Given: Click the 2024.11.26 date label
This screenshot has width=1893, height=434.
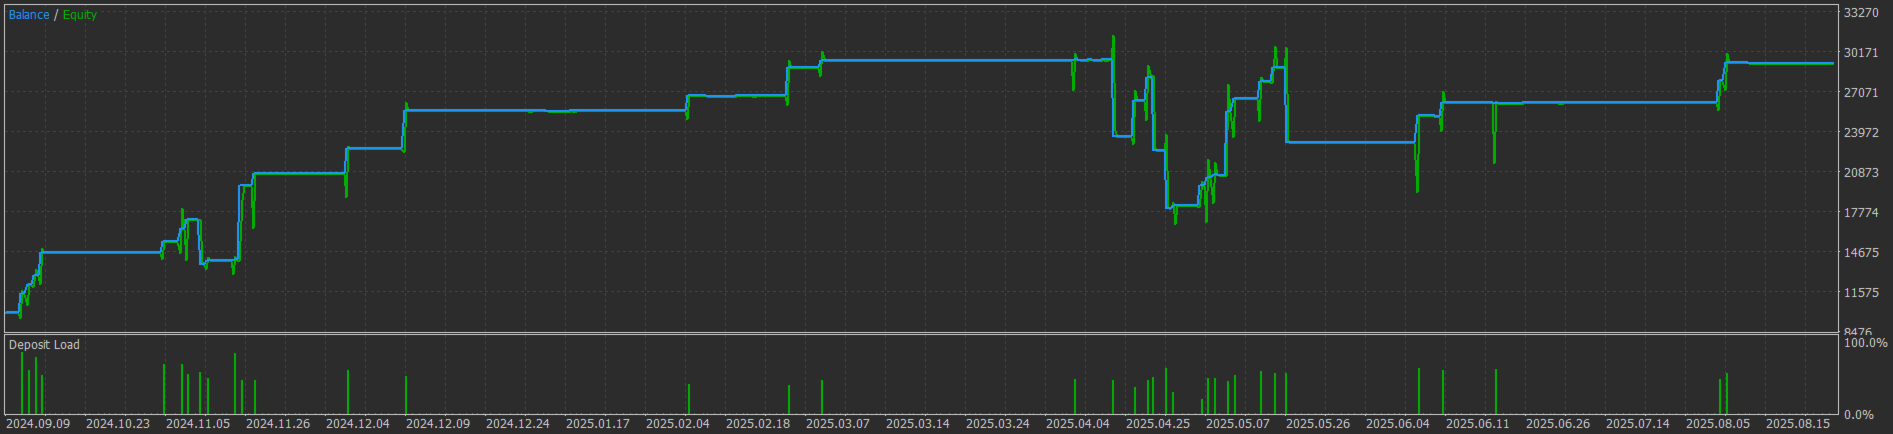Looking at the screenshot, I should [x=278, y=424].
